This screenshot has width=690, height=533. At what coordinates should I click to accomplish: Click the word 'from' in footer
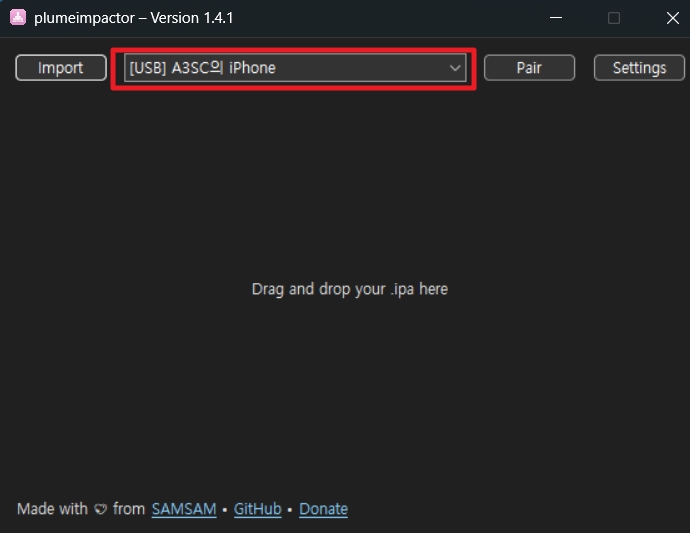129,509
